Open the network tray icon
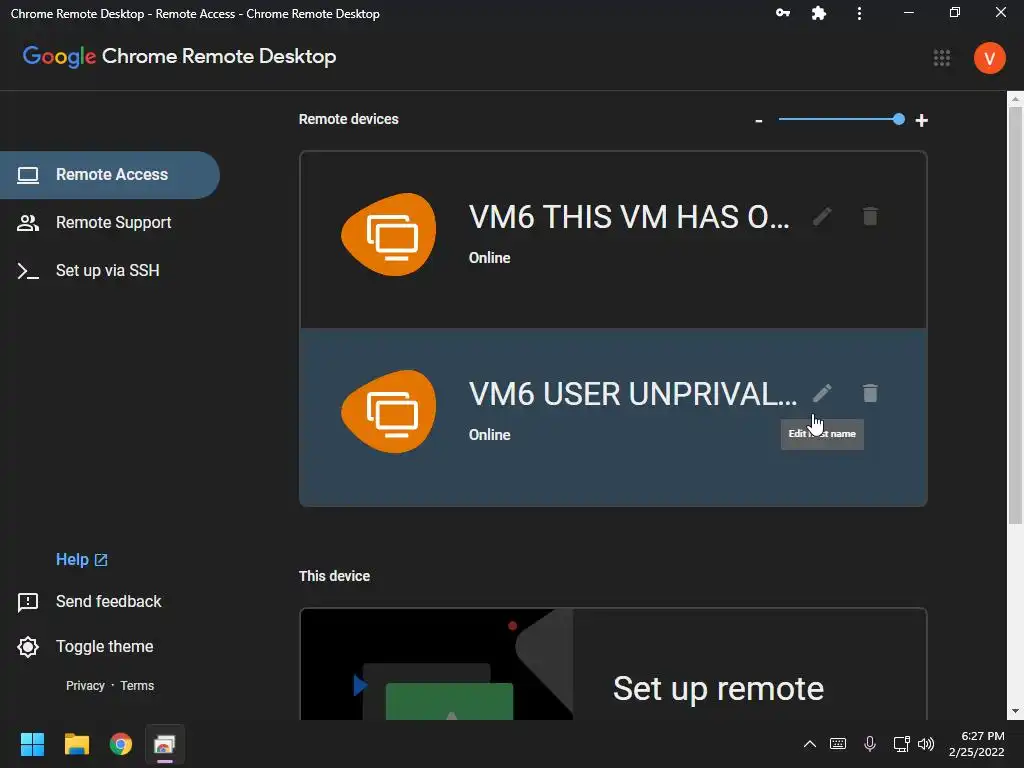 pyautogui.click(x=901, y=744)
